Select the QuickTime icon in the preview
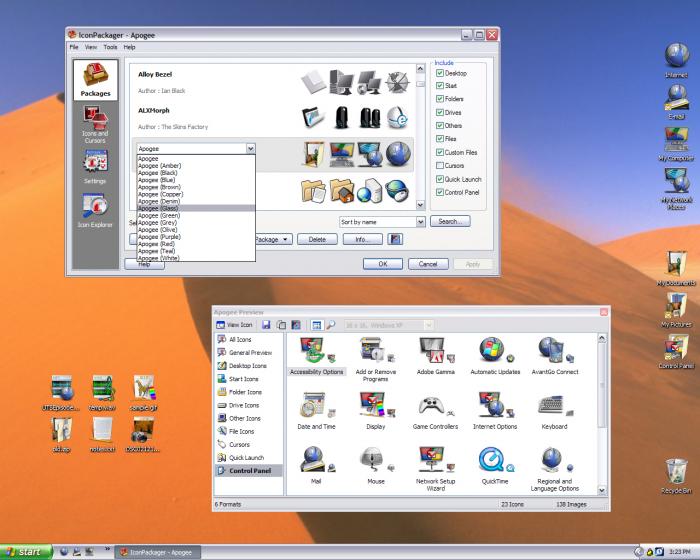Viewport: 700px width, 560px height. 495,465
